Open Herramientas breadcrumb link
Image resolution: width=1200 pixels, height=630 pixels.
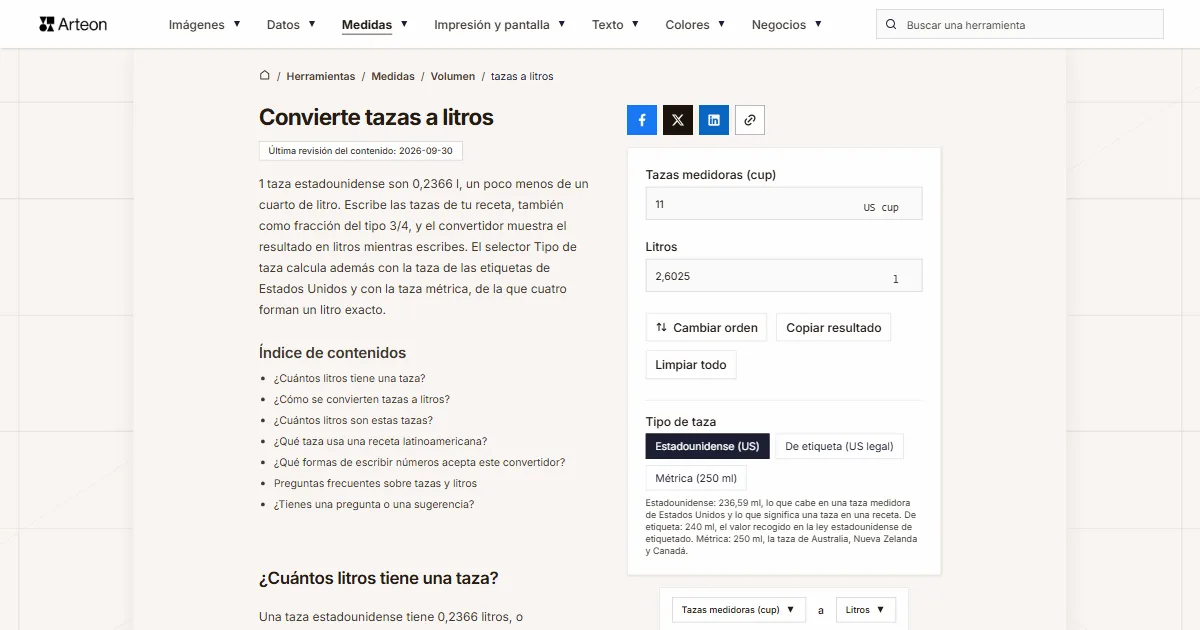321,76
